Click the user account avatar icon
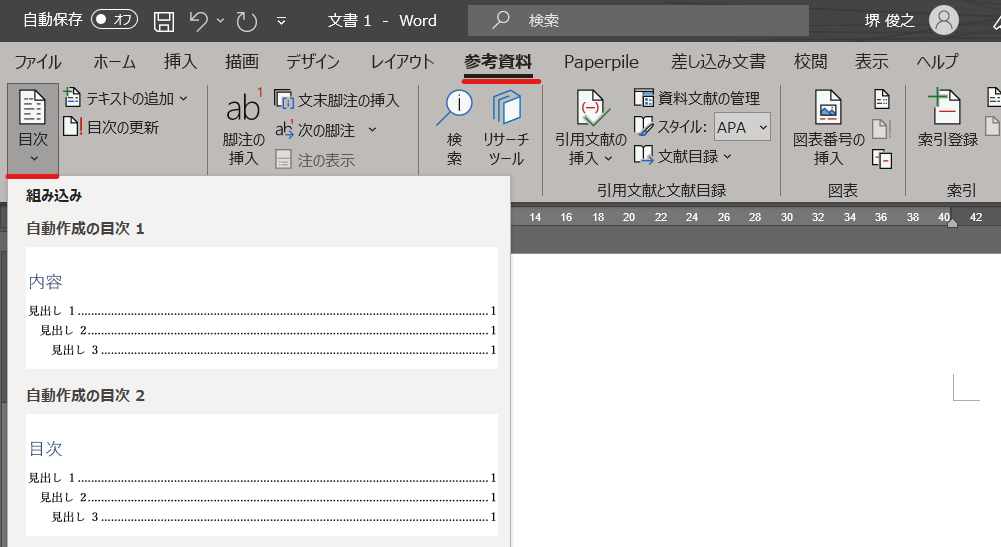This screenshot has height=547, width=1001. pos(944,20)
